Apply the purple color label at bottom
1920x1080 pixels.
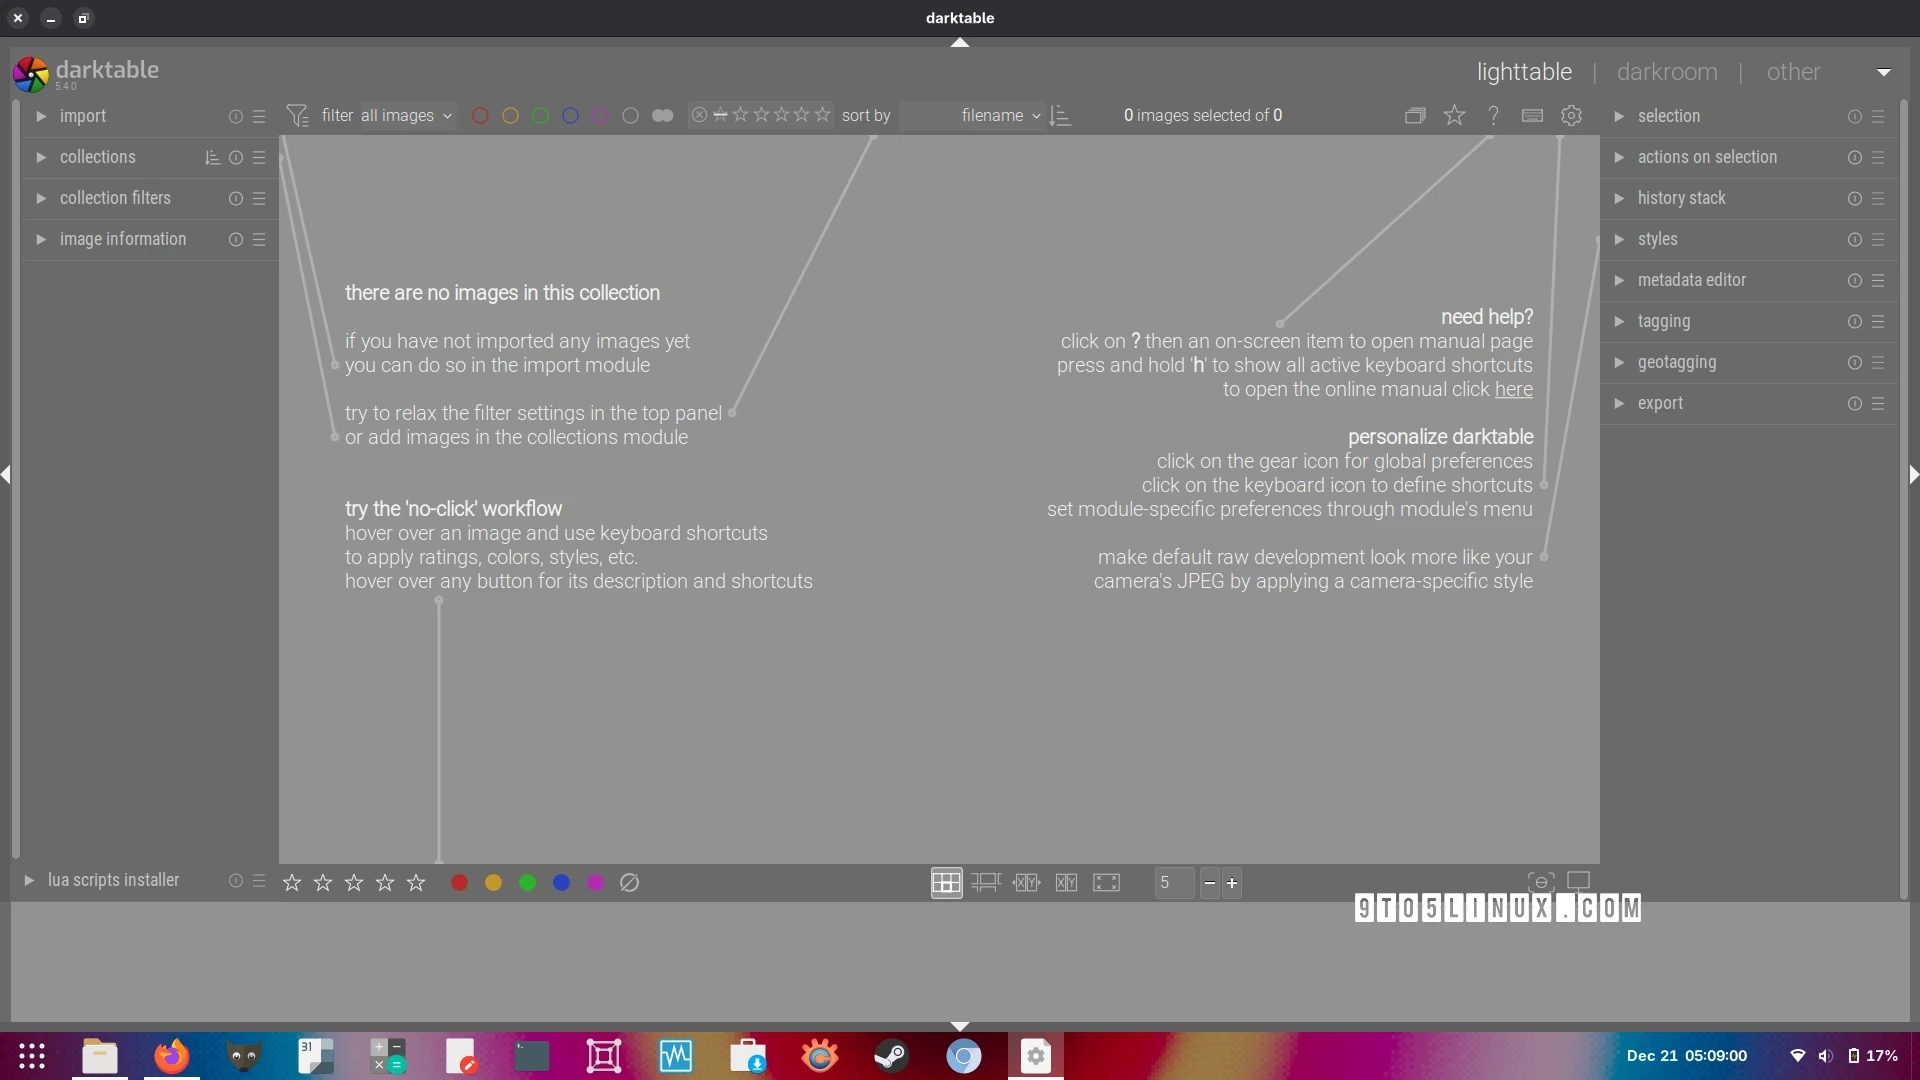point(597,883)
